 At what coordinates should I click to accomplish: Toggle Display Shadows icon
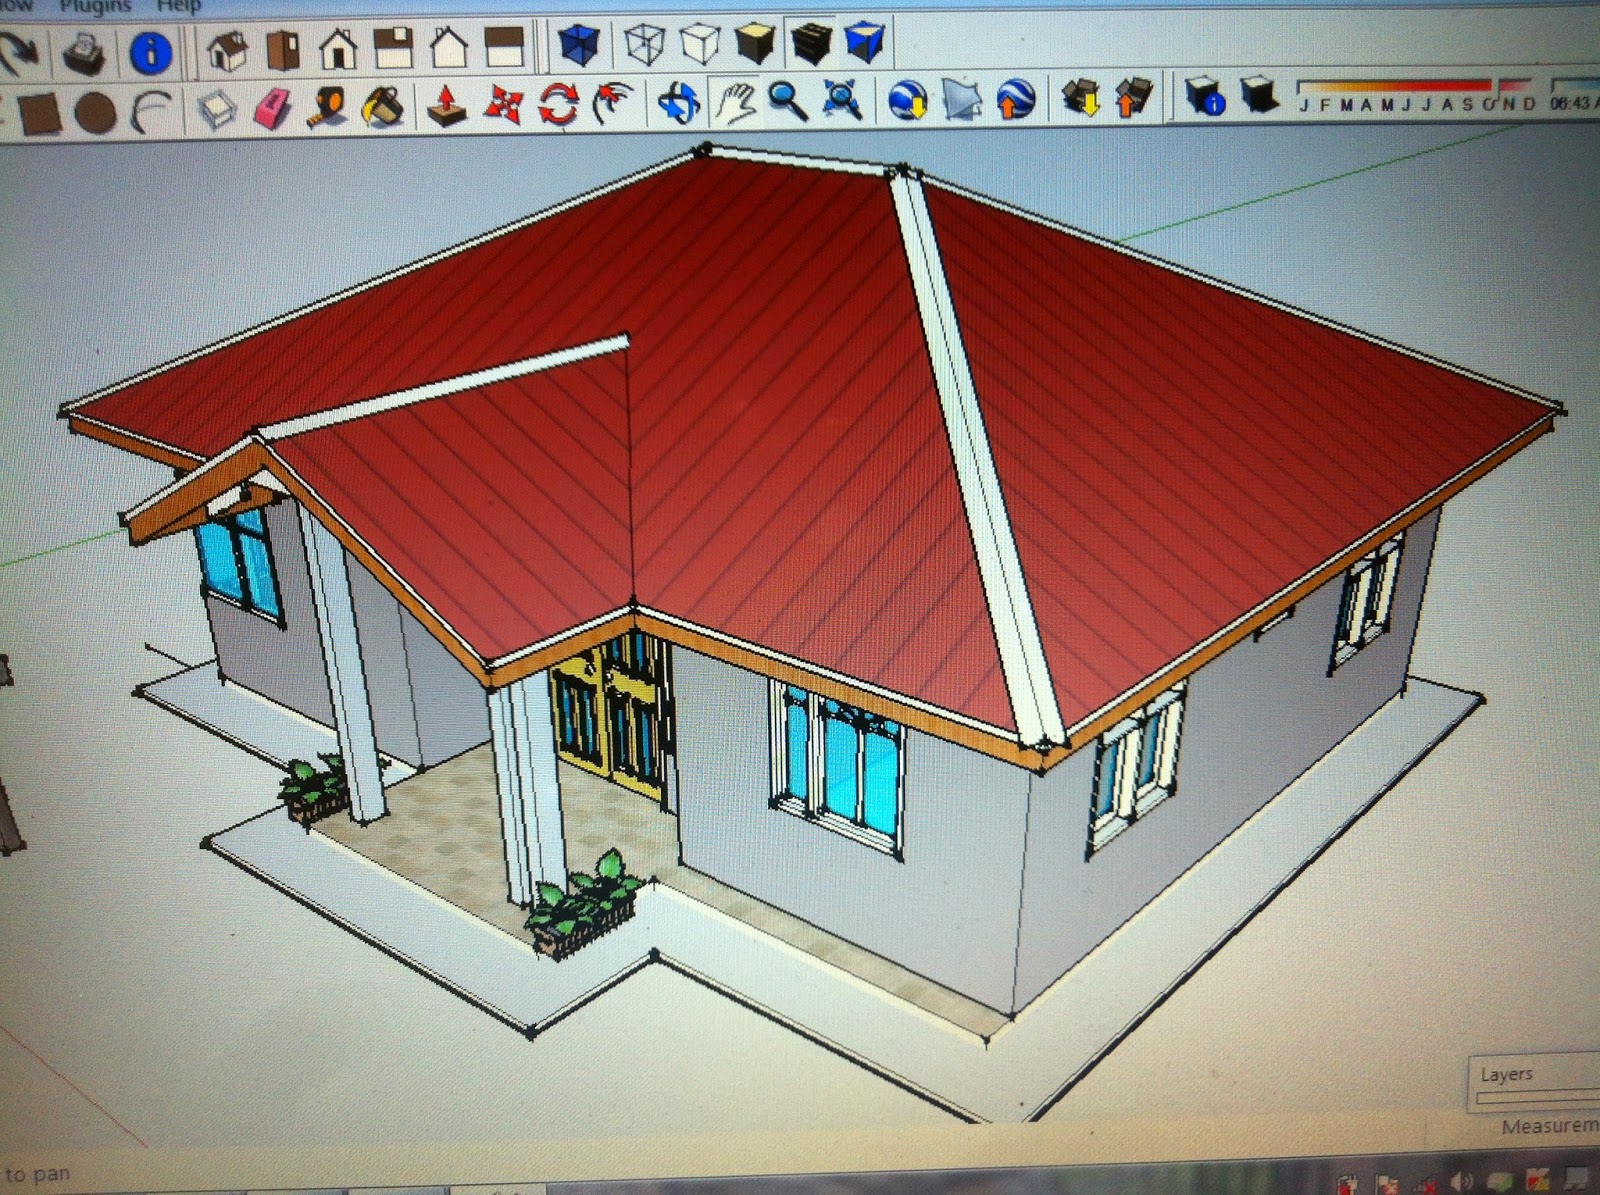pos(1260,95)
